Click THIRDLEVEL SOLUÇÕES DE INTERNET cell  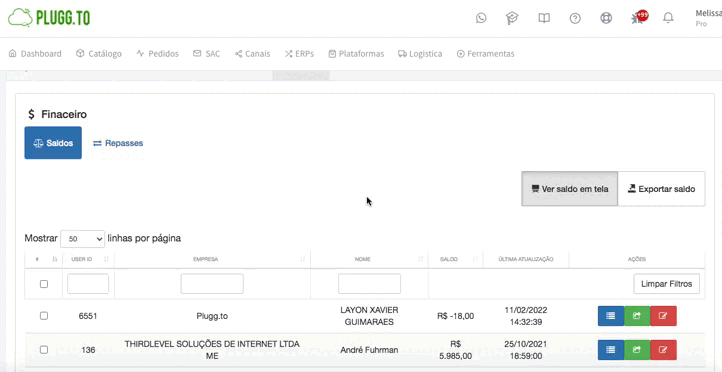[212, 350]
